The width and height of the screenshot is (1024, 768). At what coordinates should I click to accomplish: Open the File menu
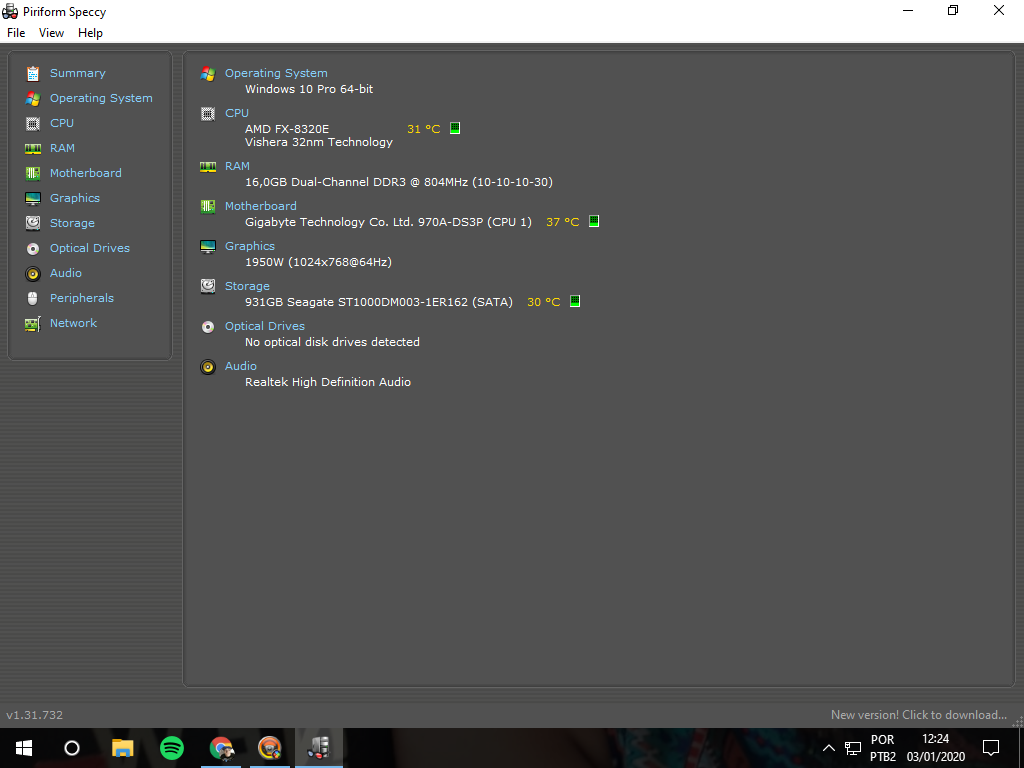coord(16,33)
